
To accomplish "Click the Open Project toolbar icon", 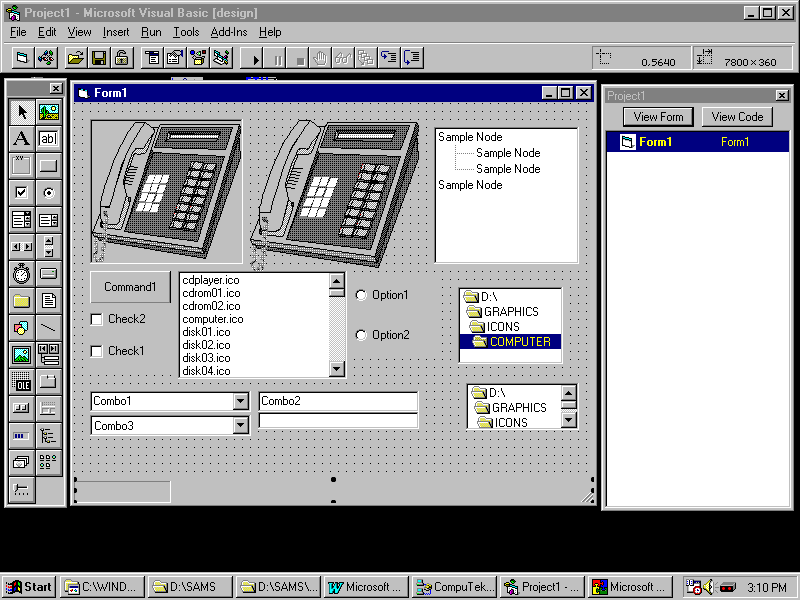I will point(76,58).
